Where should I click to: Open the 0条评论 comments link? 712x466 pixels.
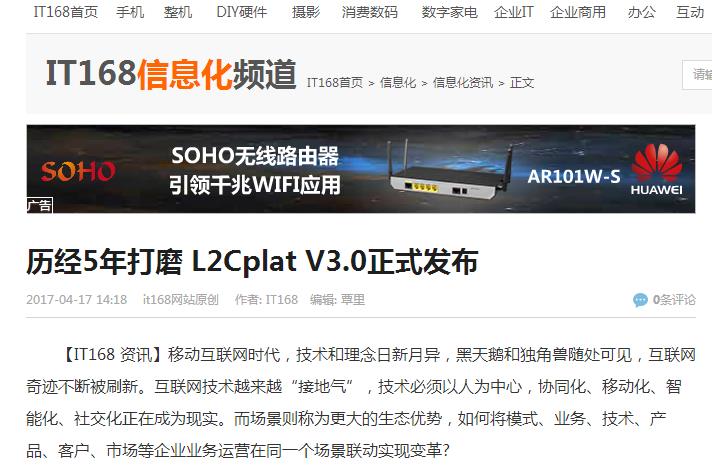click(x=674, y=300)
